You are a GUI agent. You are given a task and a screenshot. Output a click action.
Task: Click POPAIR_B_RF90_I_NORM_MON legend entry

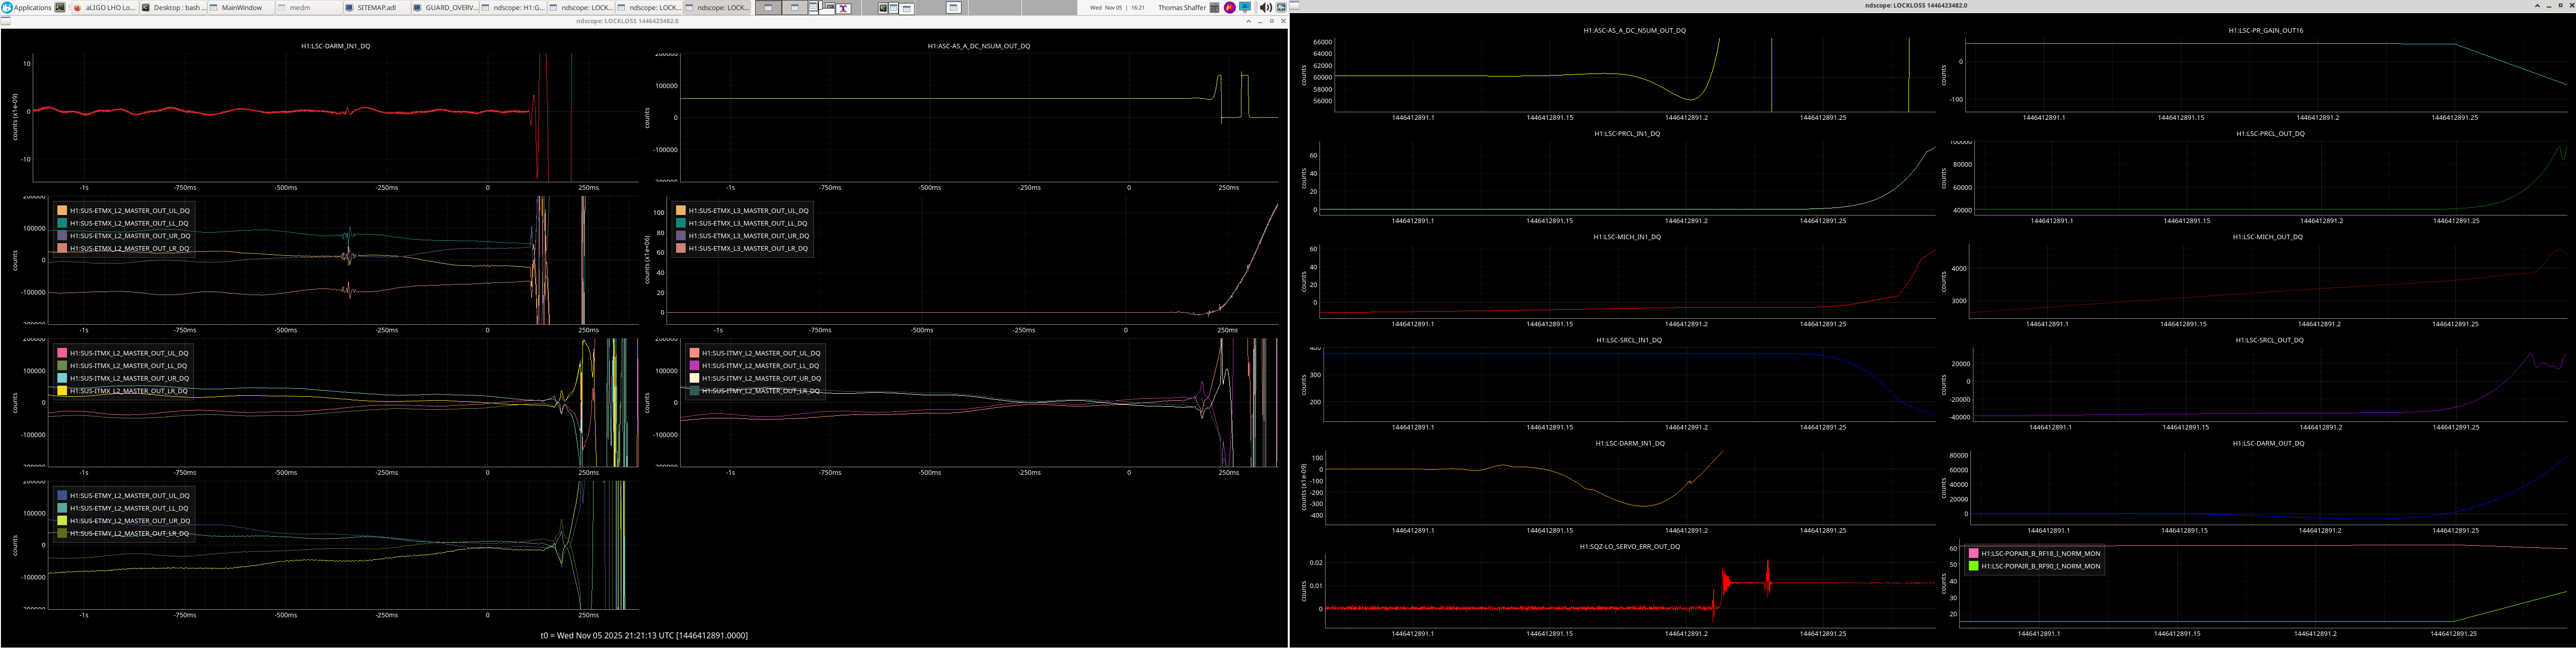(x=2040, y=566)
